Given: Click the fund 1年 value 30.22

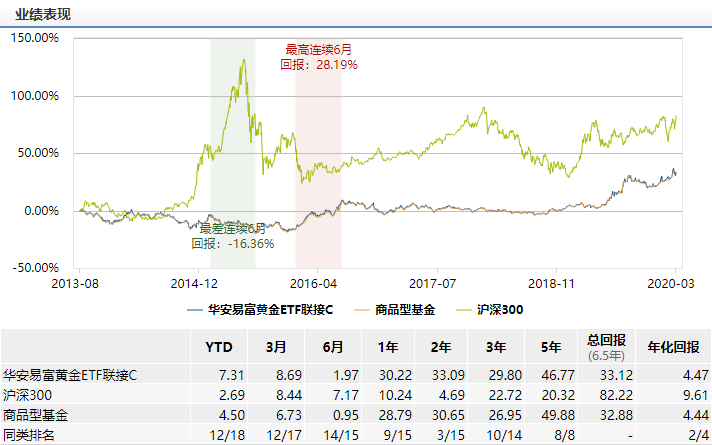Looking at the screenshot, I should (395, 375).
